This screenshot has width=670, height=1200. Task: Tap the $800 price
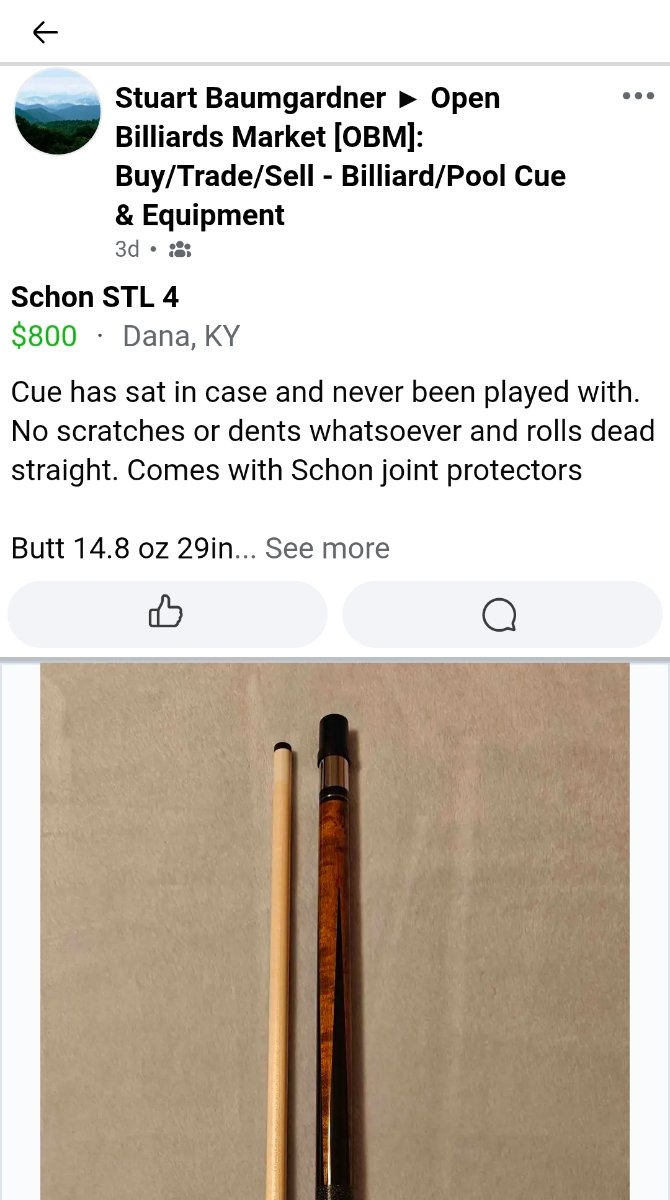[44, 336]
